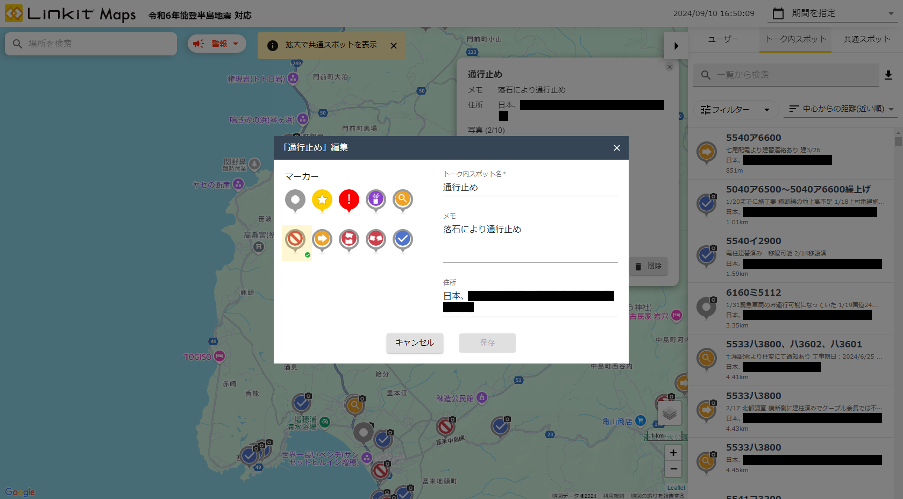Close the 通行止め info popup
The width and height of the screenshot is (903, 499).
[x=669, y=67]
